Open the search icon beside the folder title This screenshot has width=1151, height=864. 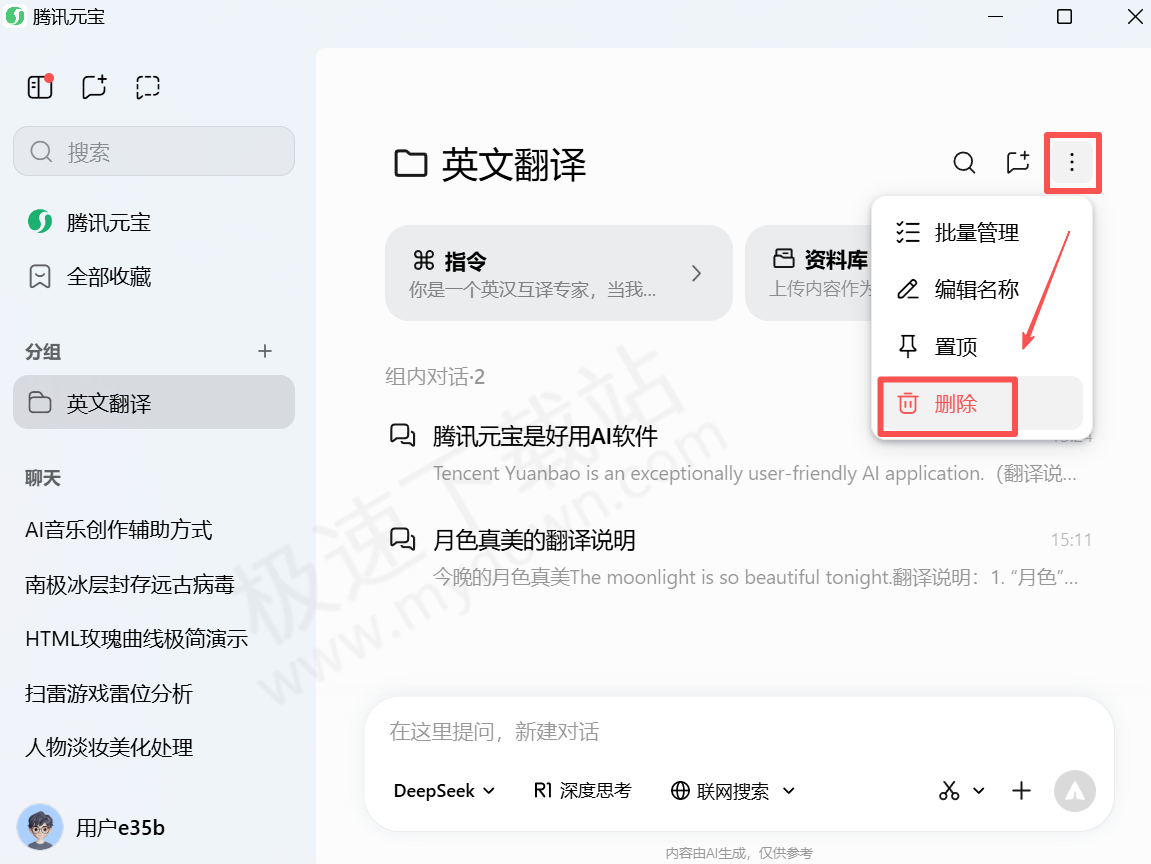963,162
